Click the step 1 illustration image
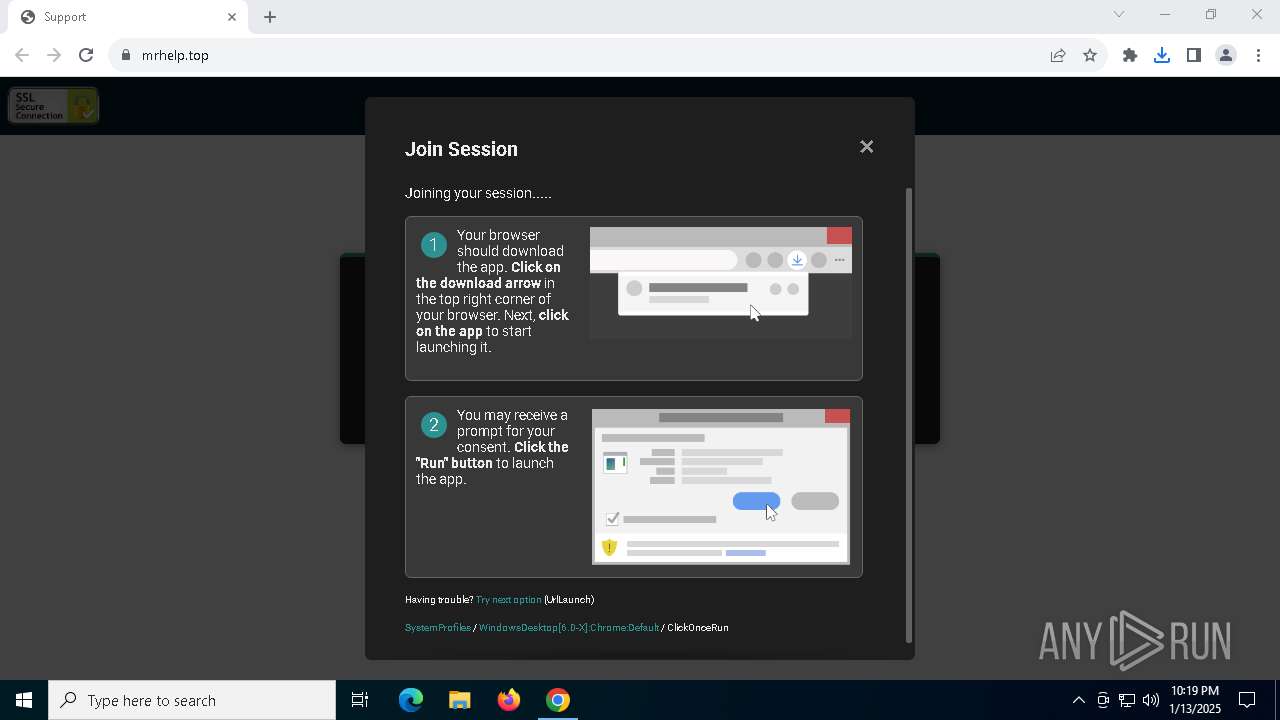Screen dimensions: 1280x720 tap(721, 283)
